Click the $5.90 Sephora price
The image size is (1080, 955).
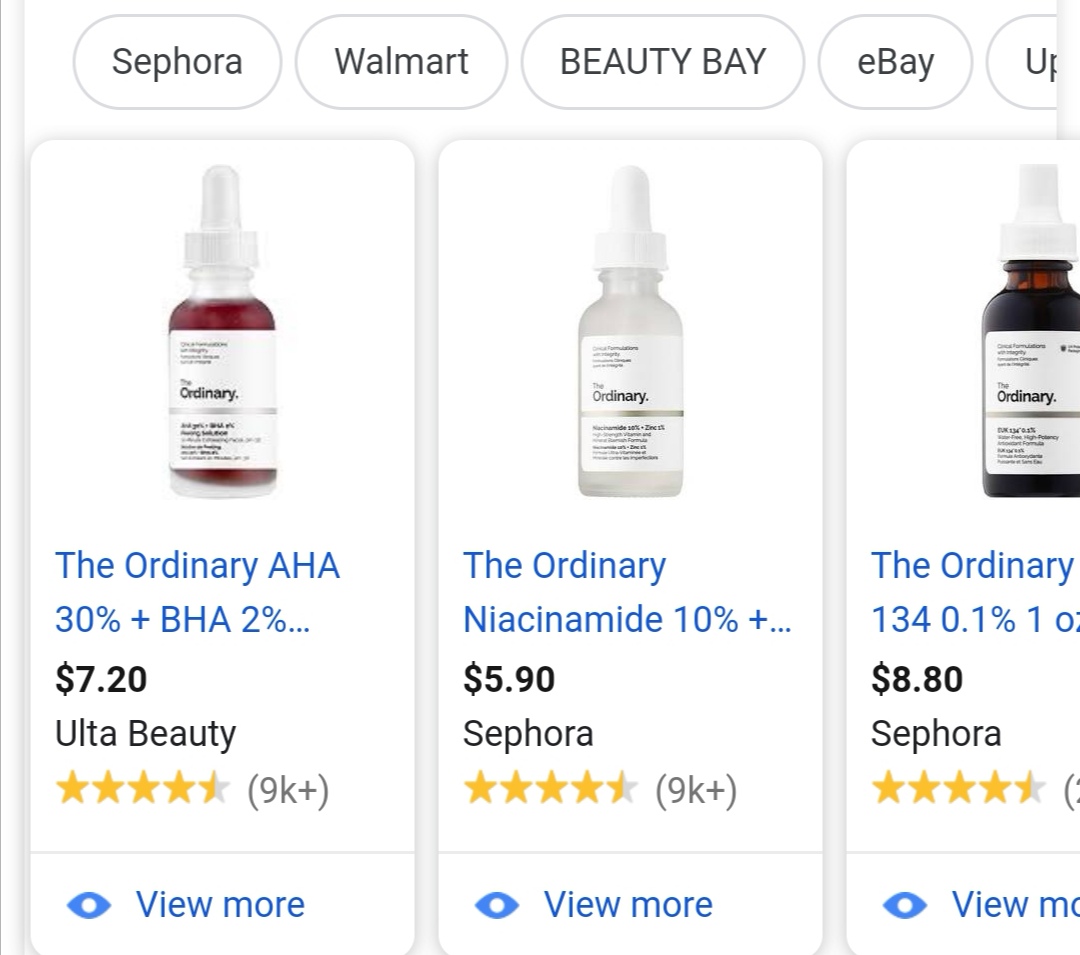(509, 679)
